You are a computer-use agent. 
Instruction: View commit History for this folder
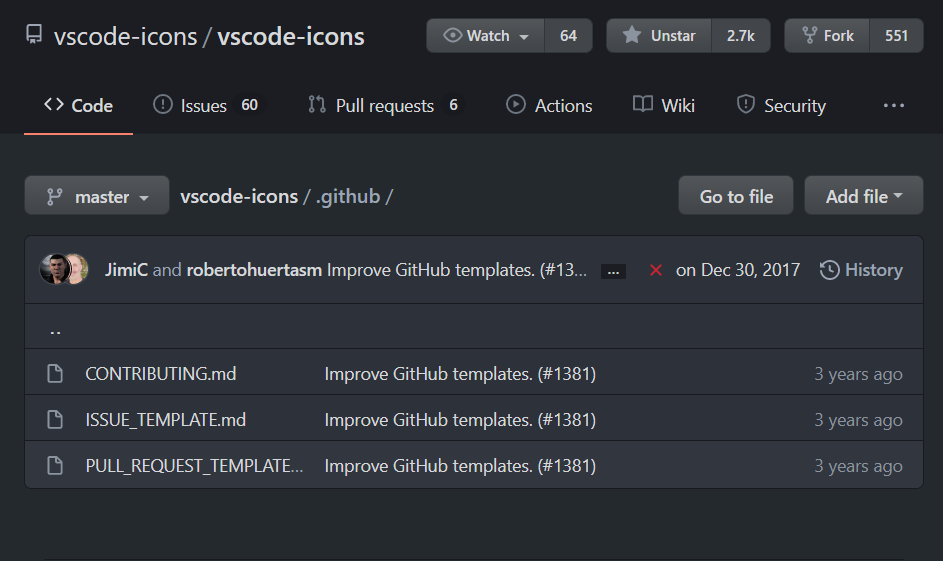[861, 270]
